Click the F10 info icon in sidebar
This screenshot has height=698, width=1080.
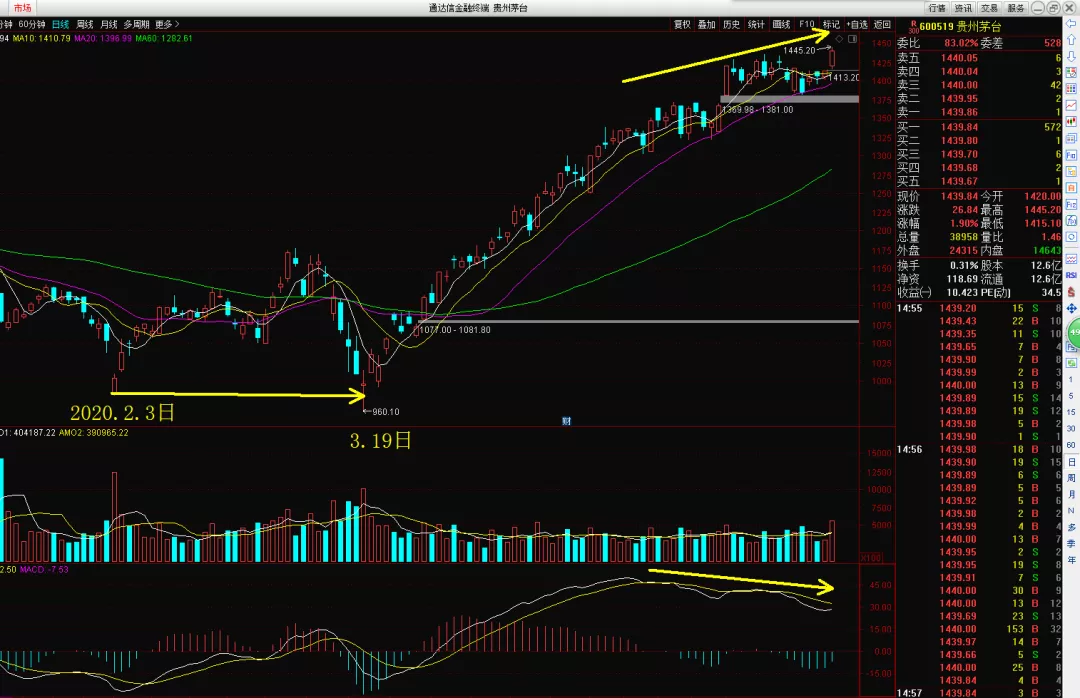[1071, 155]
